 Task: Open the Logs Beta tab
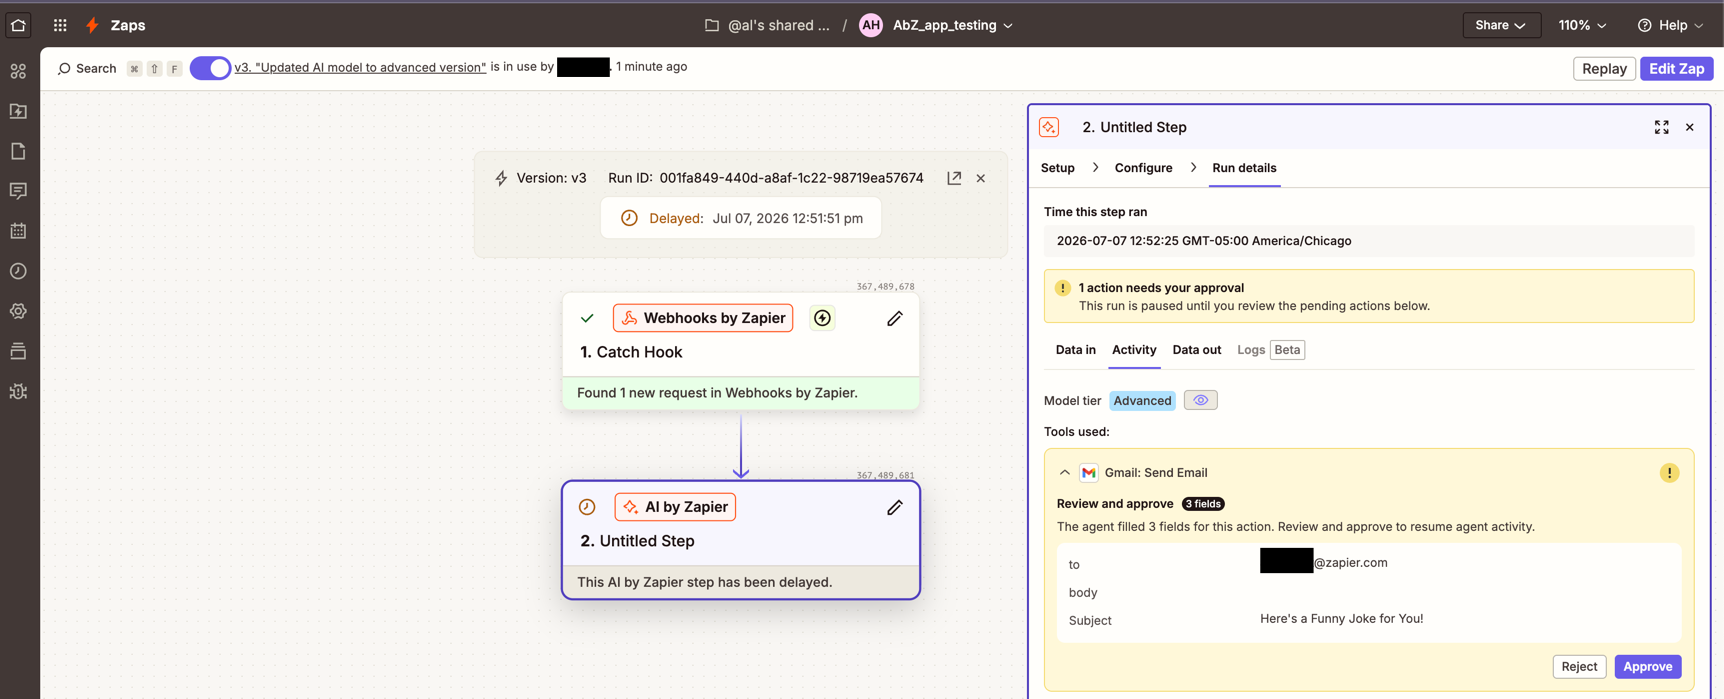click(x=1270, y=350)
